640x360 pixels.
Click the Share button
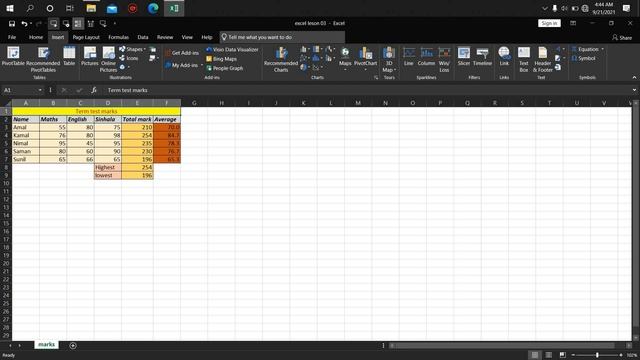(622, 38)
